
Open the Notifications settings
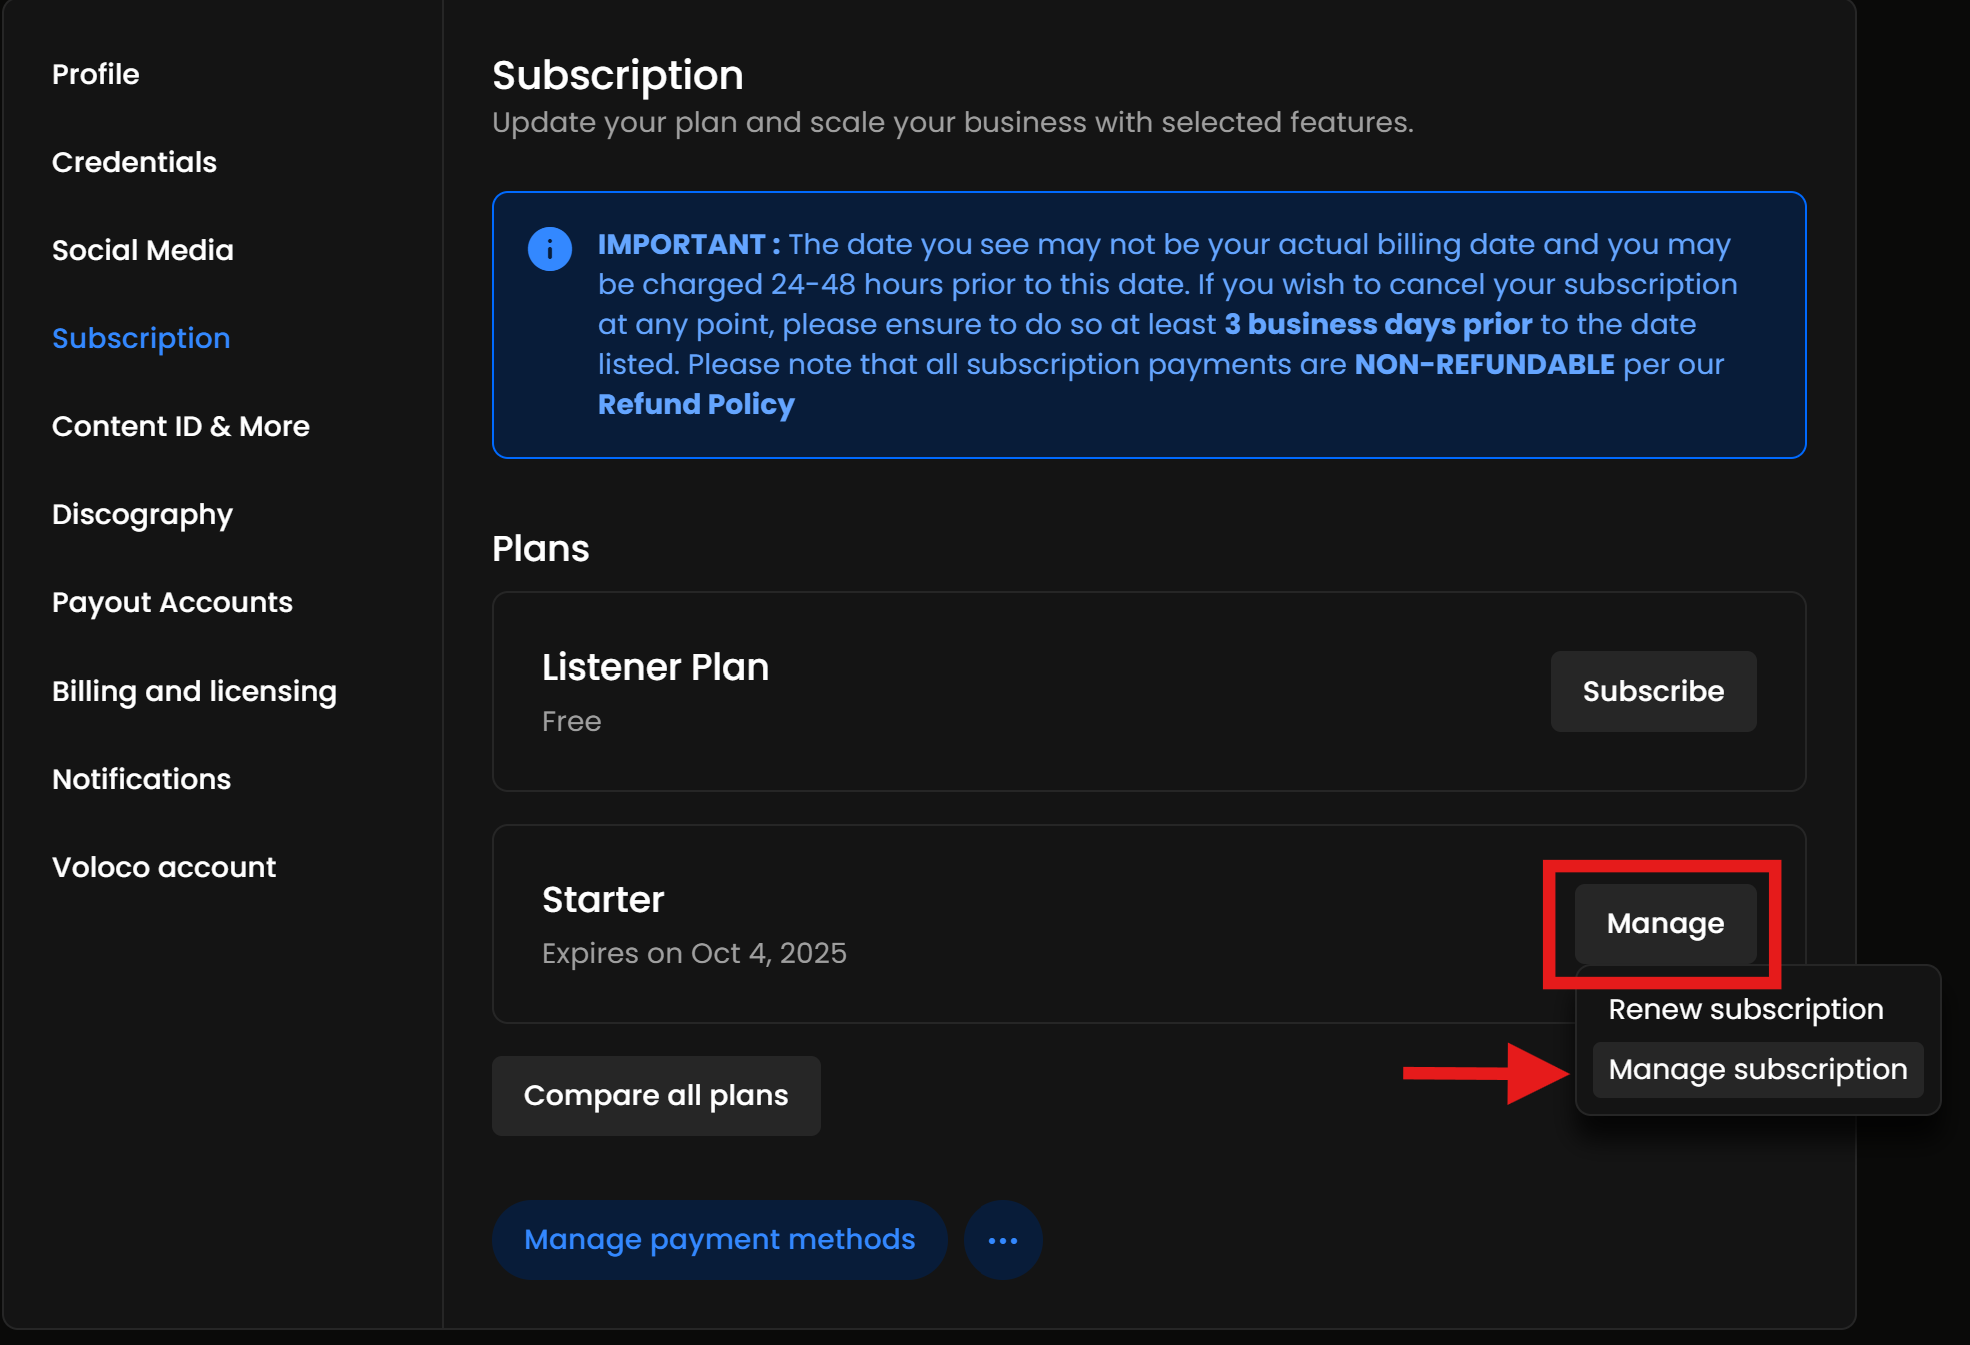click(x=141, y=779)
